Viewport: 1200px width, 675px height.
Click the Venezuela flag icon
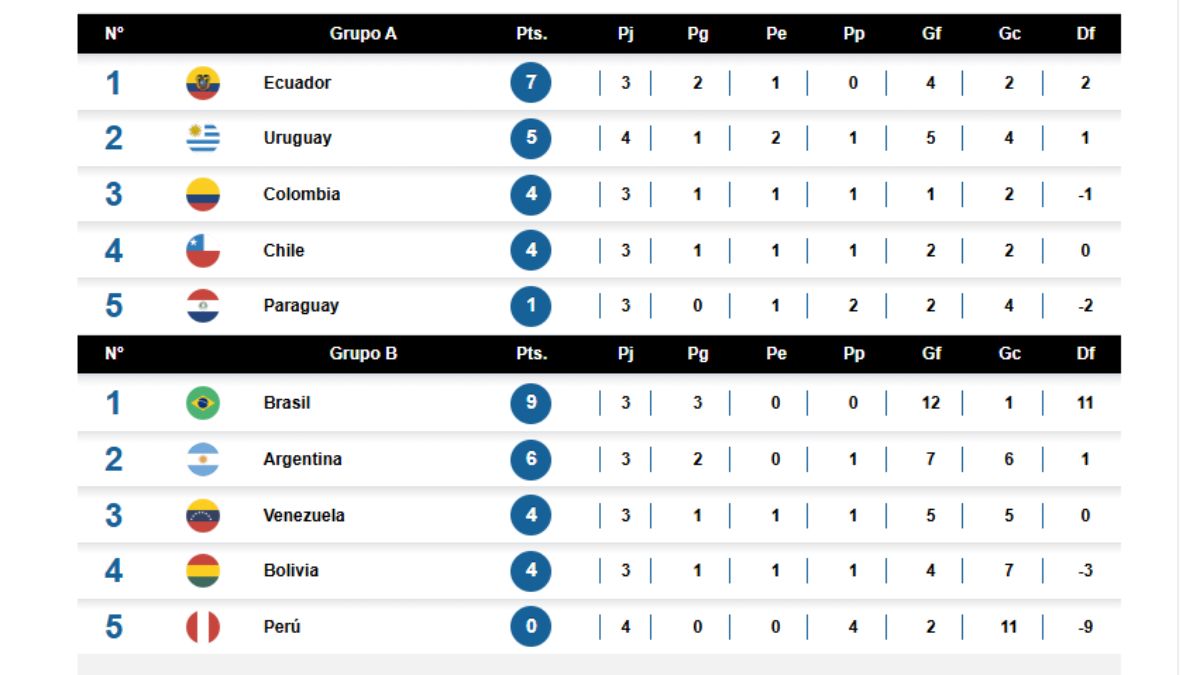(x=203, y=515)
